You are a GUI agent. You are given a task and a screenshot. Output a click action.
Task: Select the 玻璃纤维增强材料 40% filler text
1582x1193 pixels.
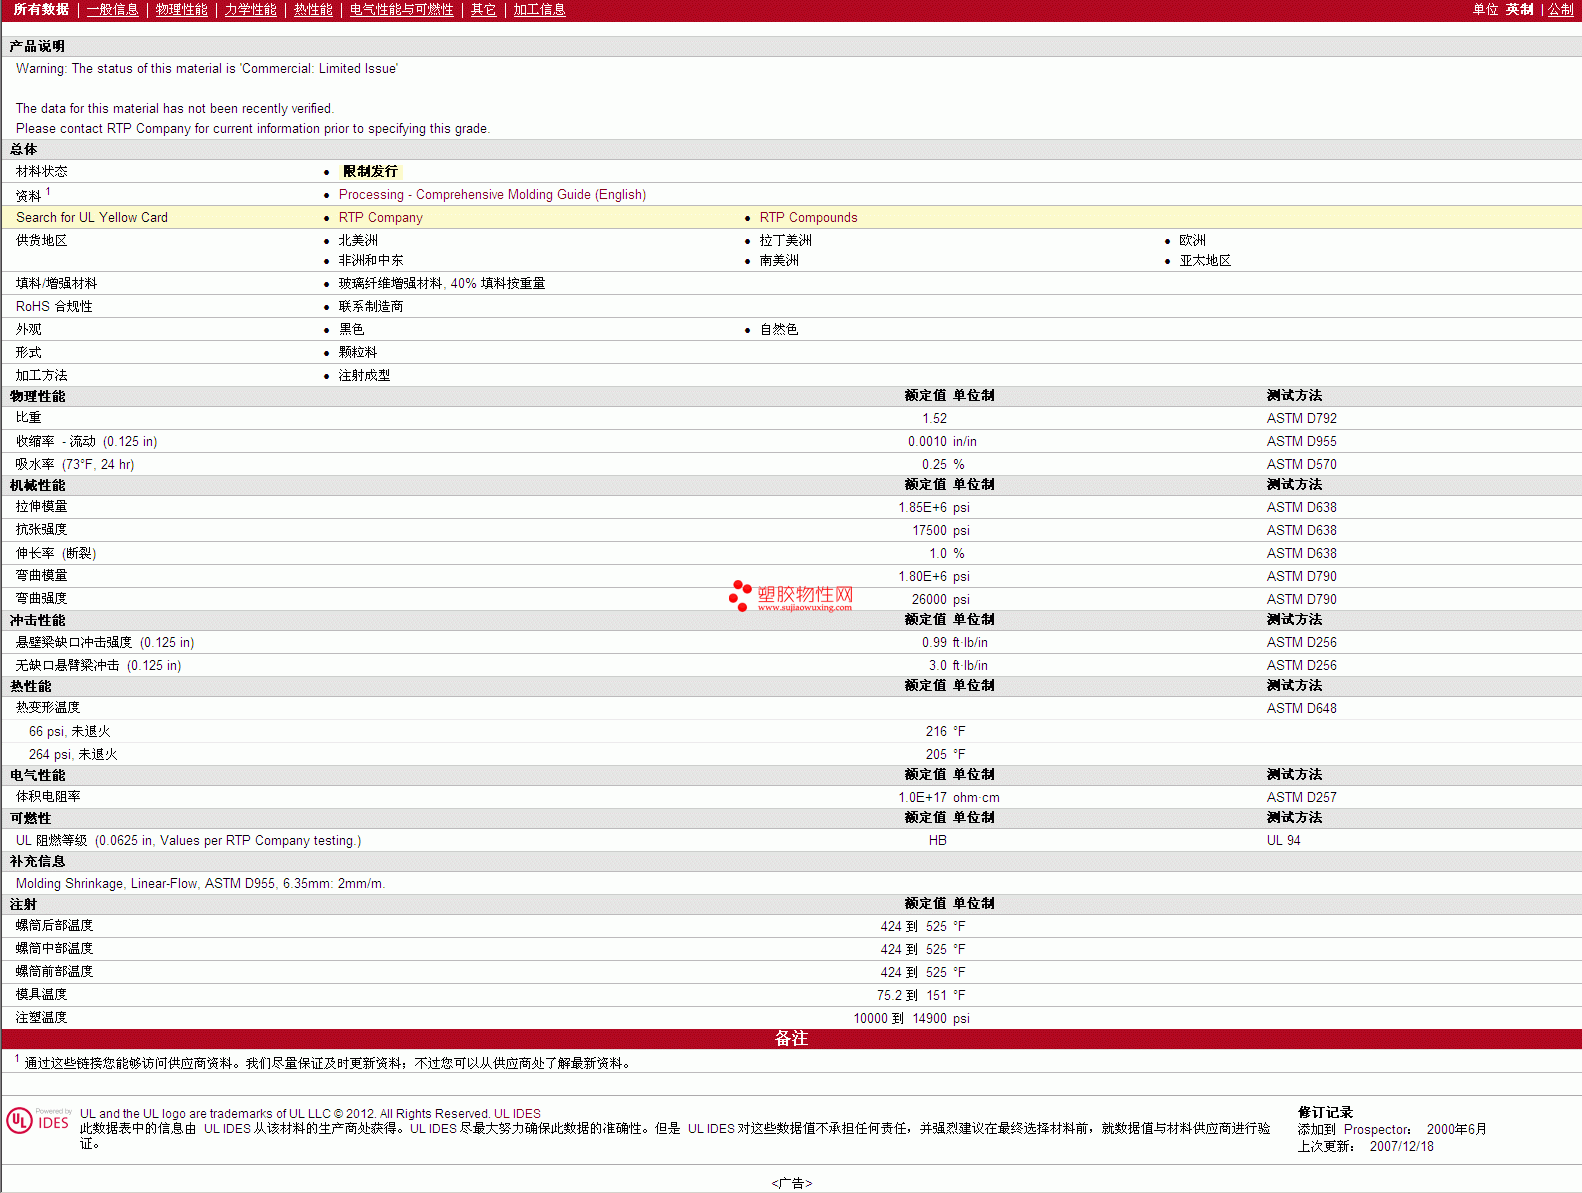click(x=442, y=283)
